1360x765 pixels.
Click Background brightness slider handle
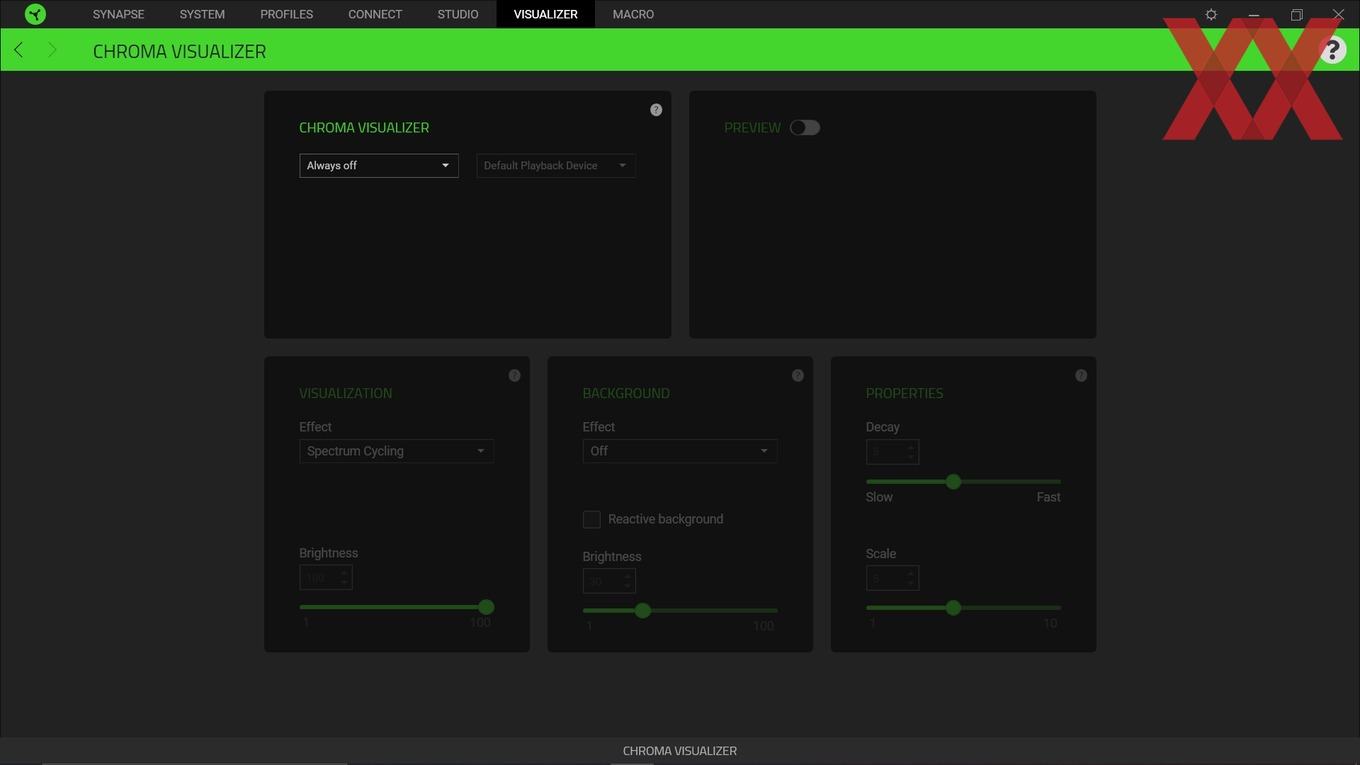point(643,610)
